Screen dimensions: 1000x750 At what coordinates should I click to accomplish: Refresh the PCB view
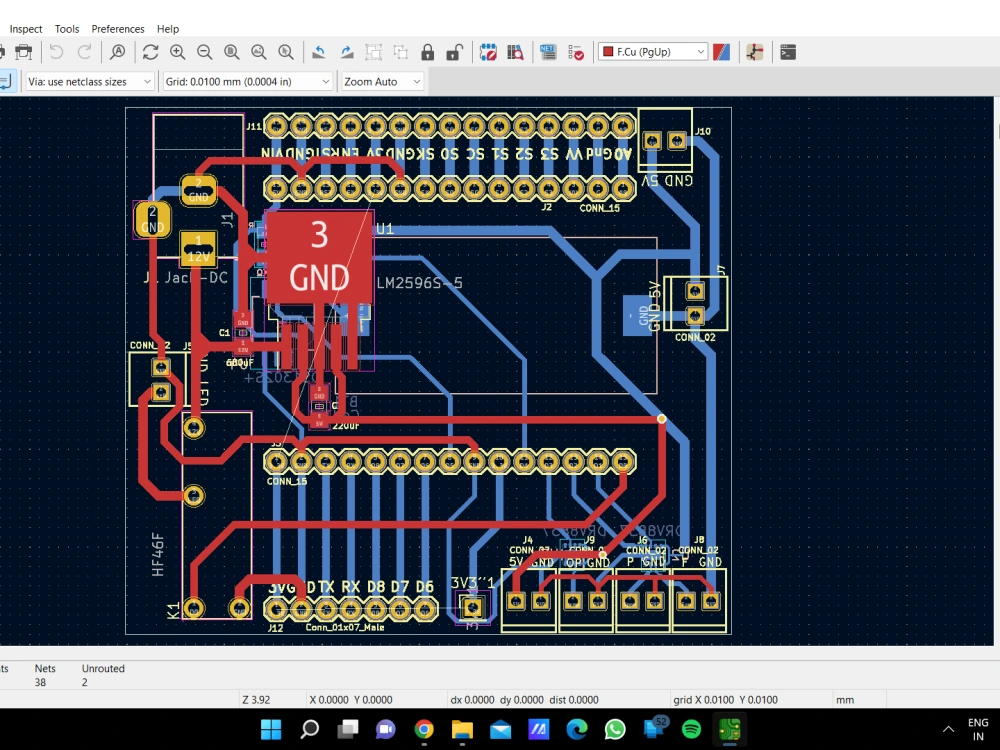pos(151,51)
